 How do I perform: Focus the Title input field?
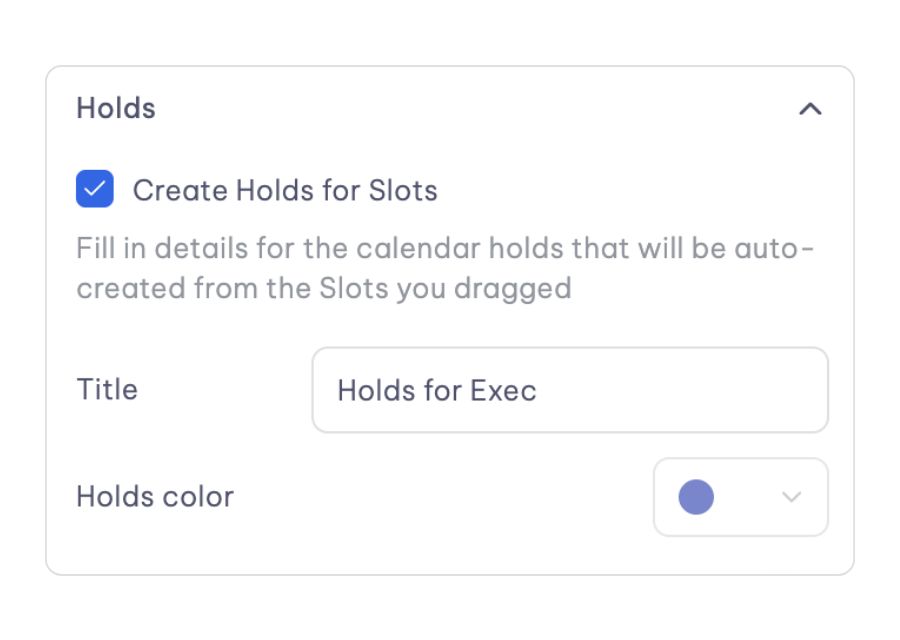point(570,390)
